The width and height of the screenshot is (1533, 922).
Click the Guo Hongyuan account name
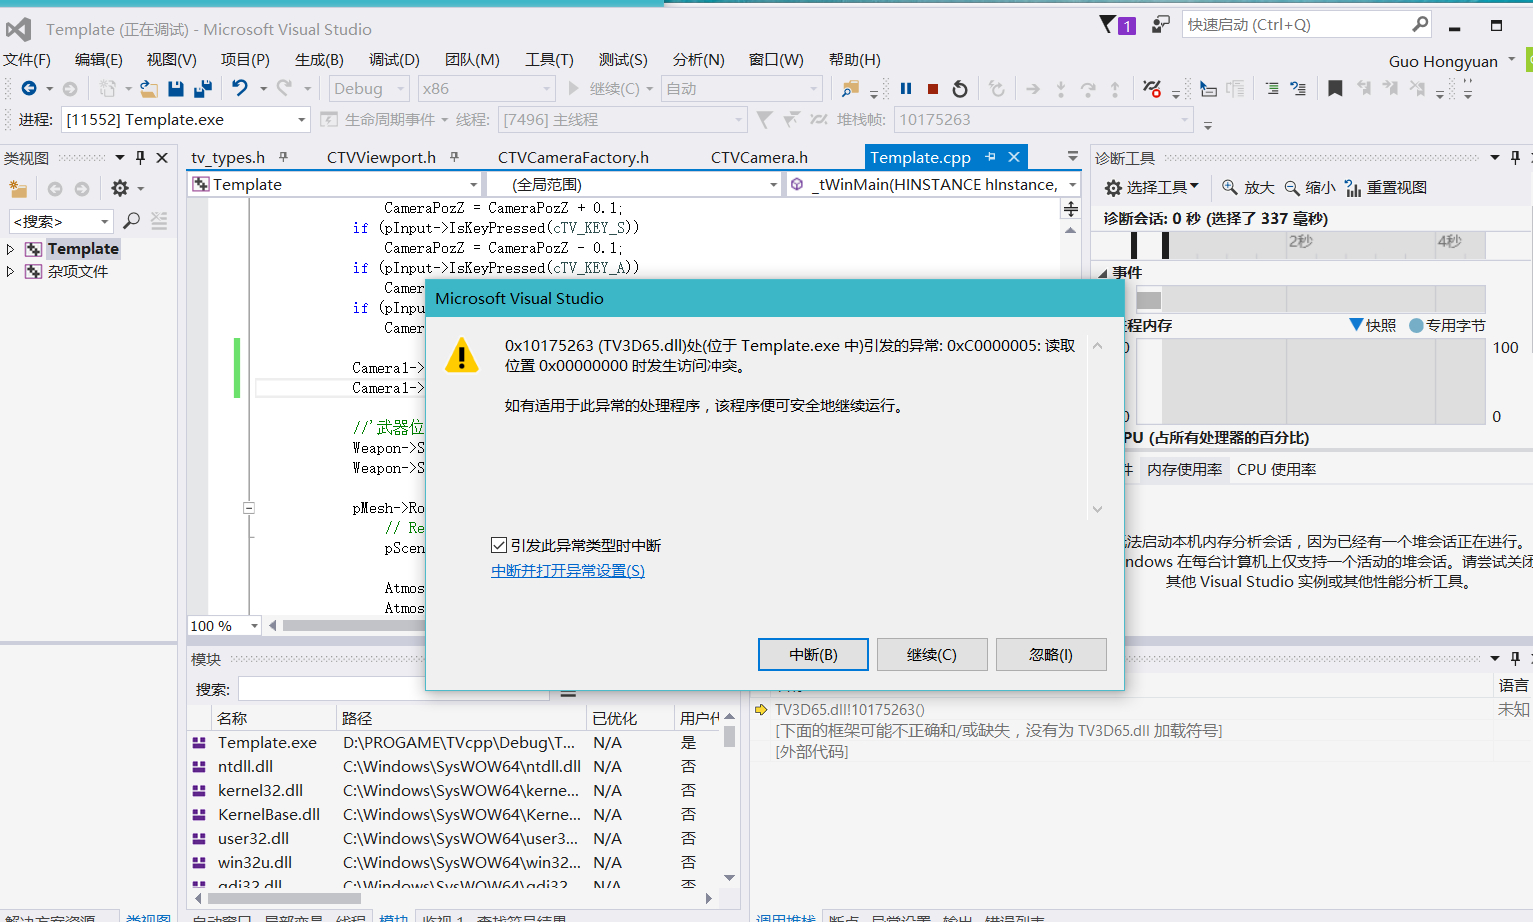tap(1443, 62)
